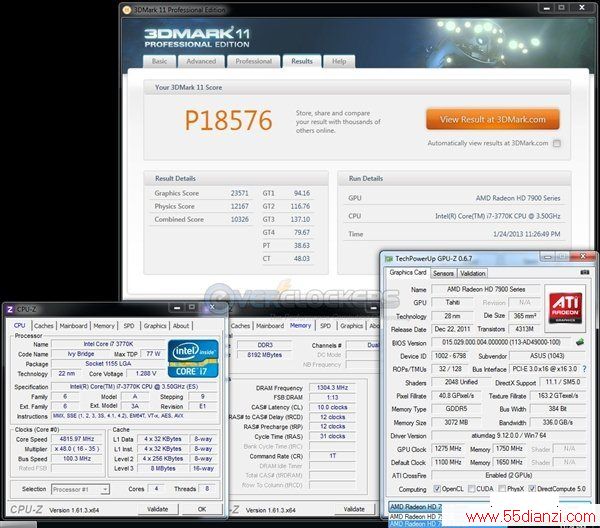The width and height of the screenshot is (600, 528).
Task: Click the CAS# Latency 10.0 clocks value
Action: (333, 407)
